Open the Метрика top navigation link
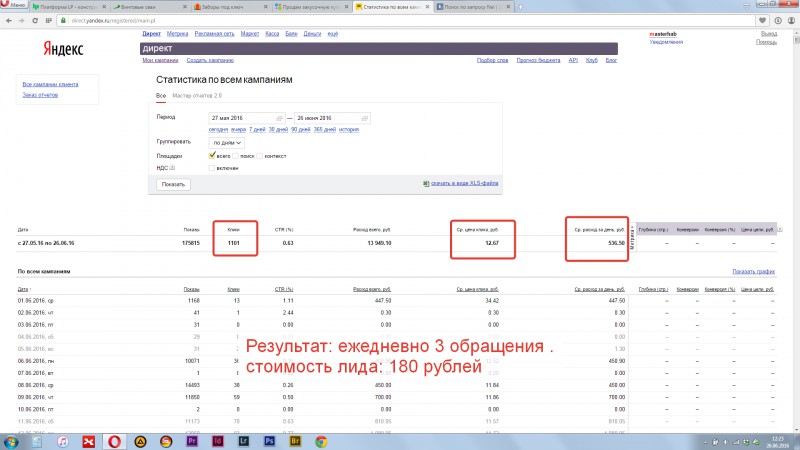The height and width of the screenshot is (450, 800). (178, 34)
